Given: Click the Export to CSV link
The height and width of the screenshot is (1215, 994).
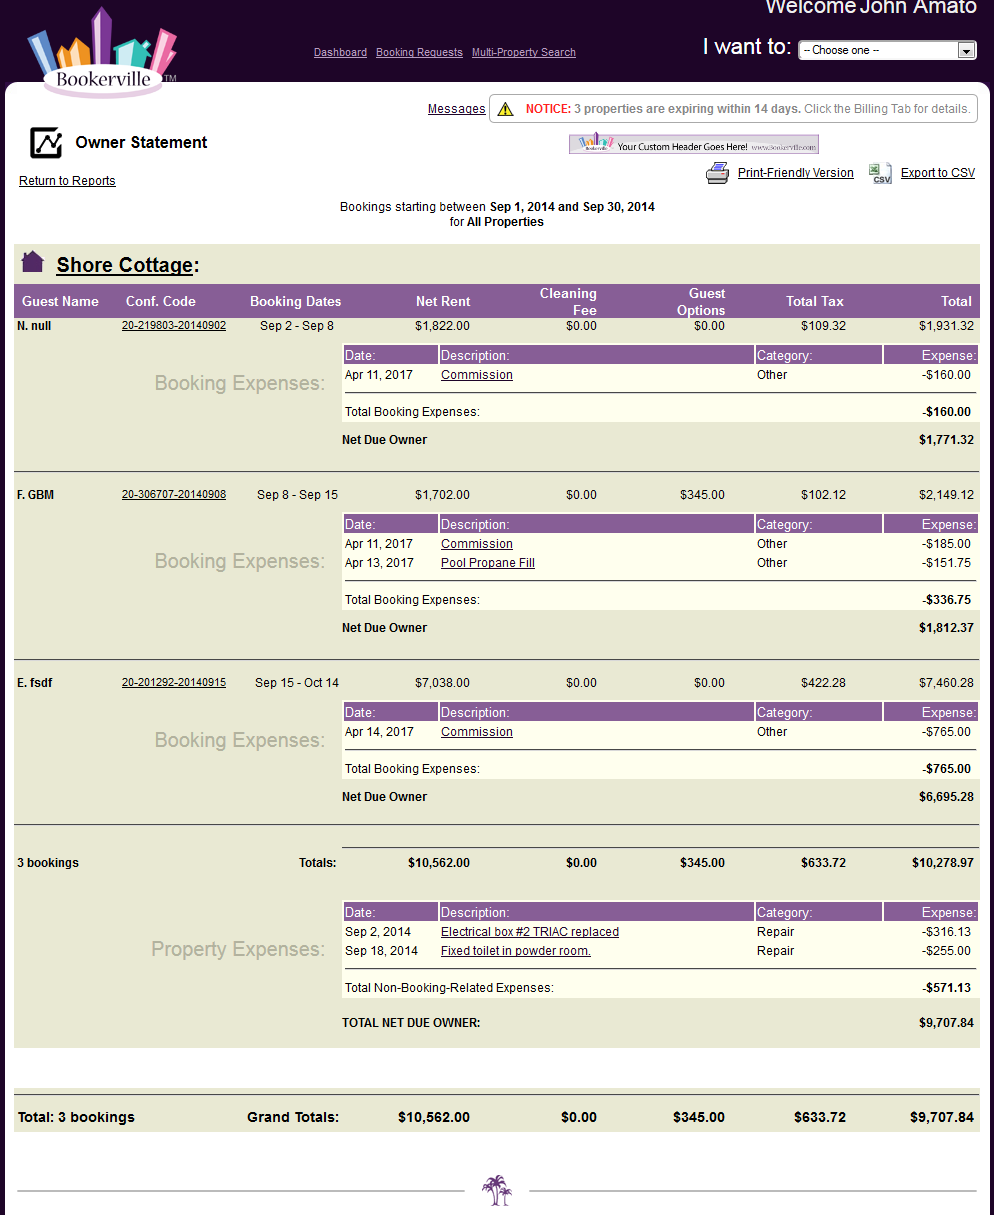Looking at the screenshot, I should [937, 173].
